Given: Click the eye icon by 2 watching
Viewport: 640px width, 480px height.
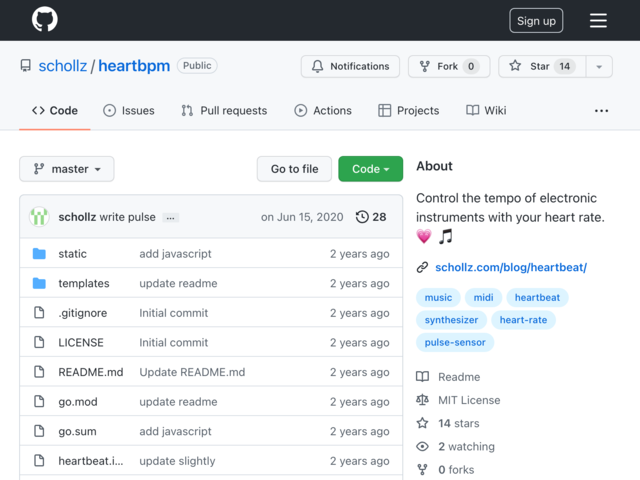Looking at the screenshot, I should coord(422,447).
